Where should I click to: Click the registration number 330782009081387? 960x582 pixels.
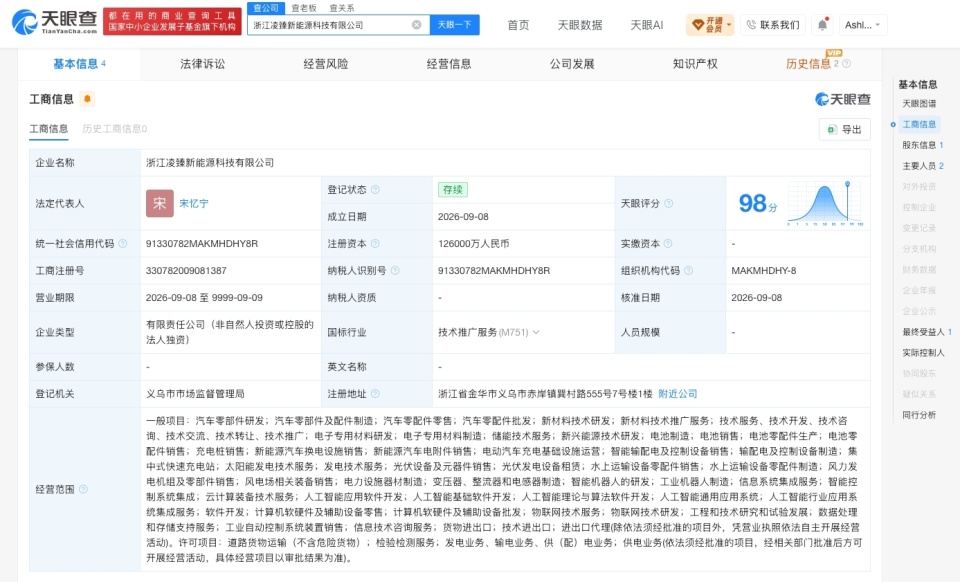coord(186,270)
